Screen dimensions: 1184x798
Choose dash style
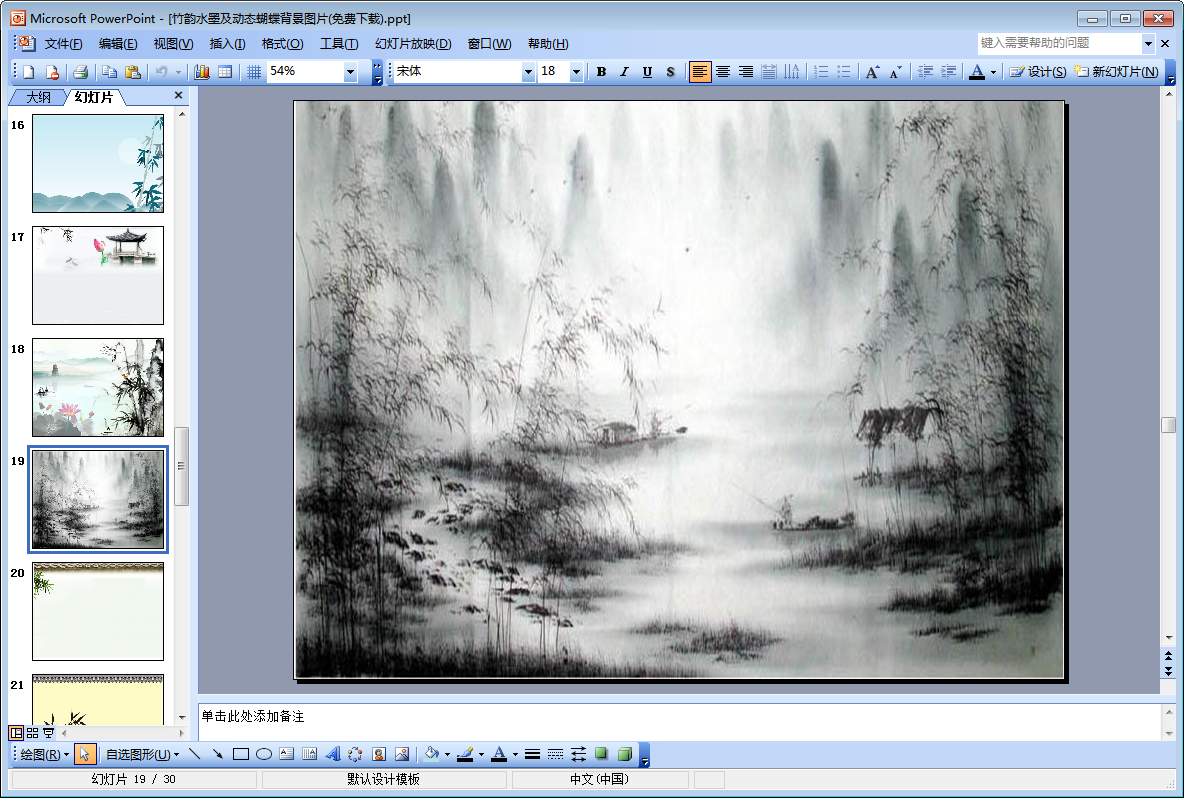[555, 754]
